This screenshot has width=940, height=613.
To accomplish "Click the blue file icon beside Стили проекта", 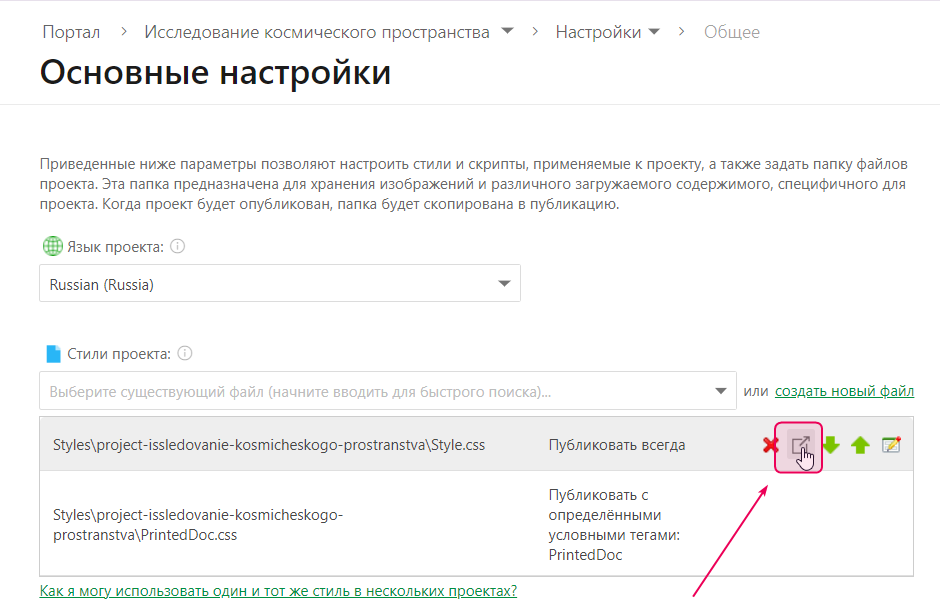I will 52,353.
